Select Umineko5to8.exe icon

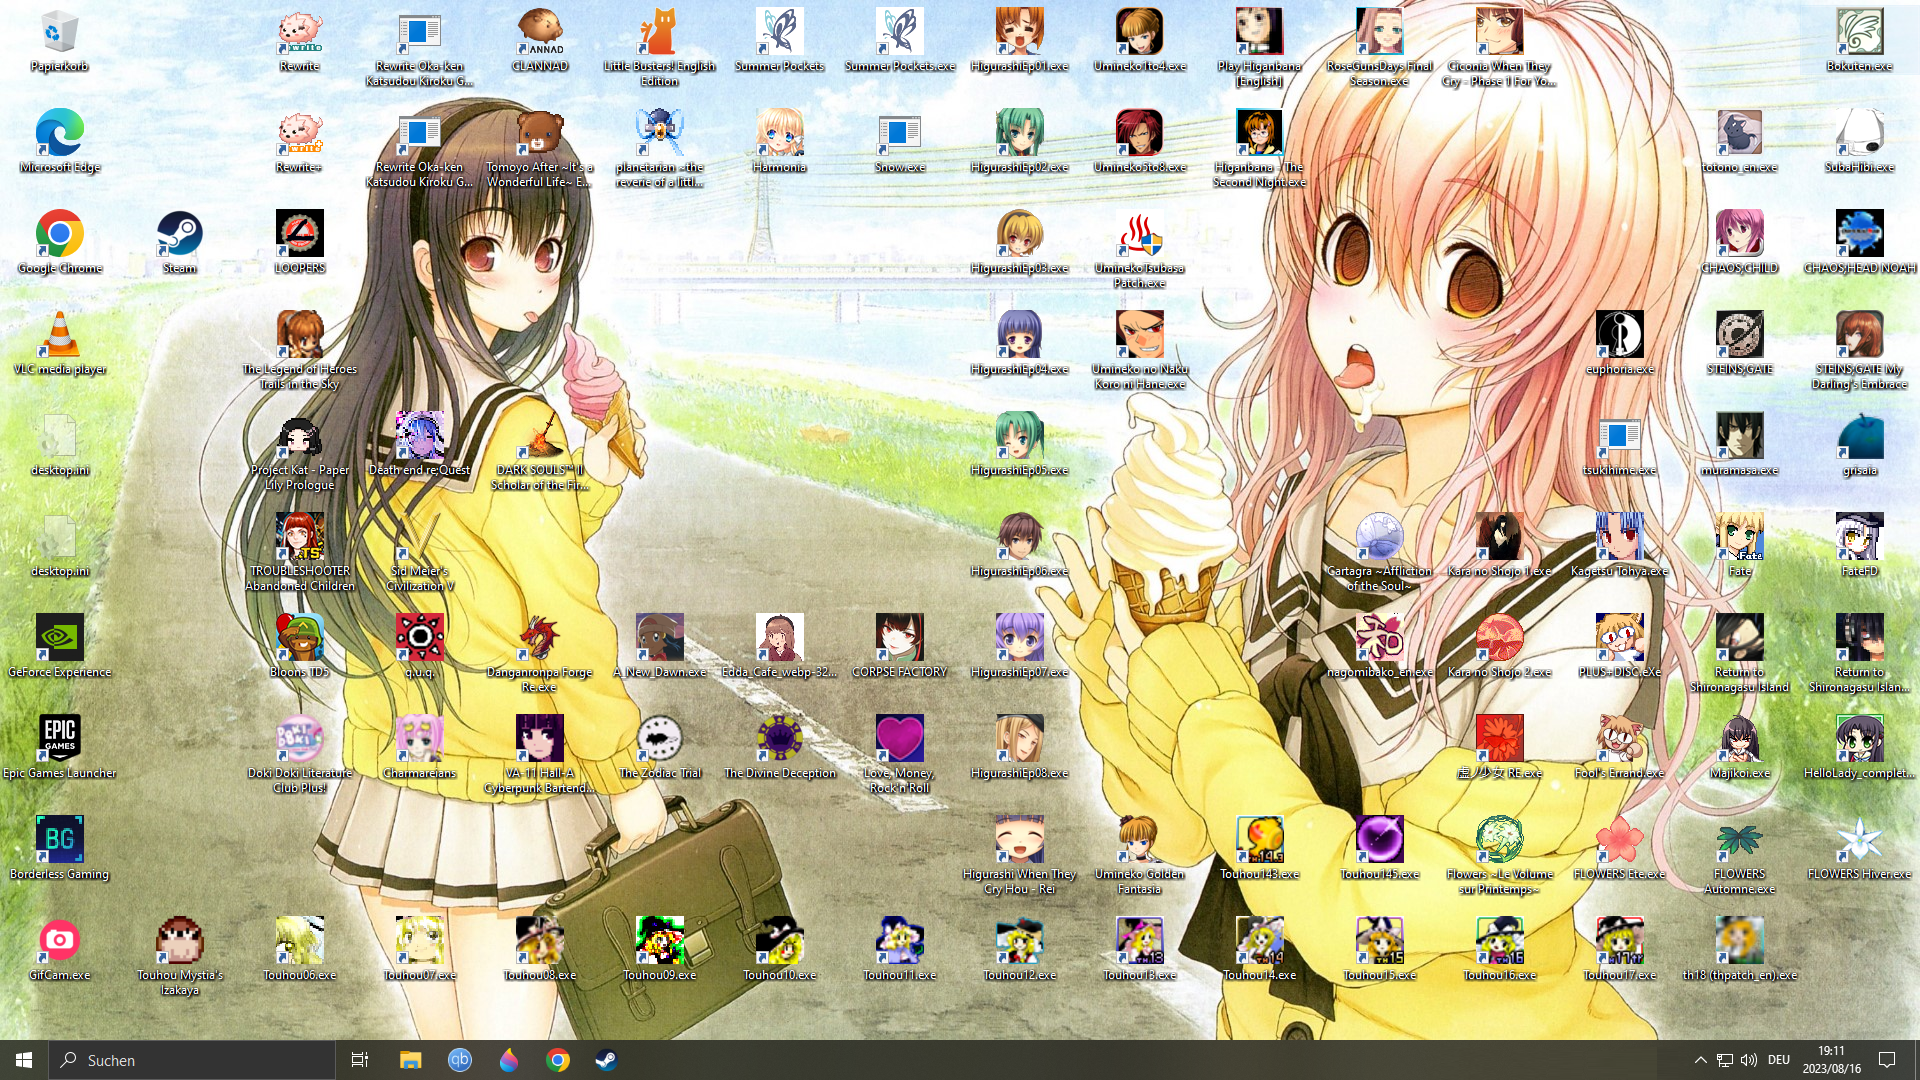click(1139, 141)
